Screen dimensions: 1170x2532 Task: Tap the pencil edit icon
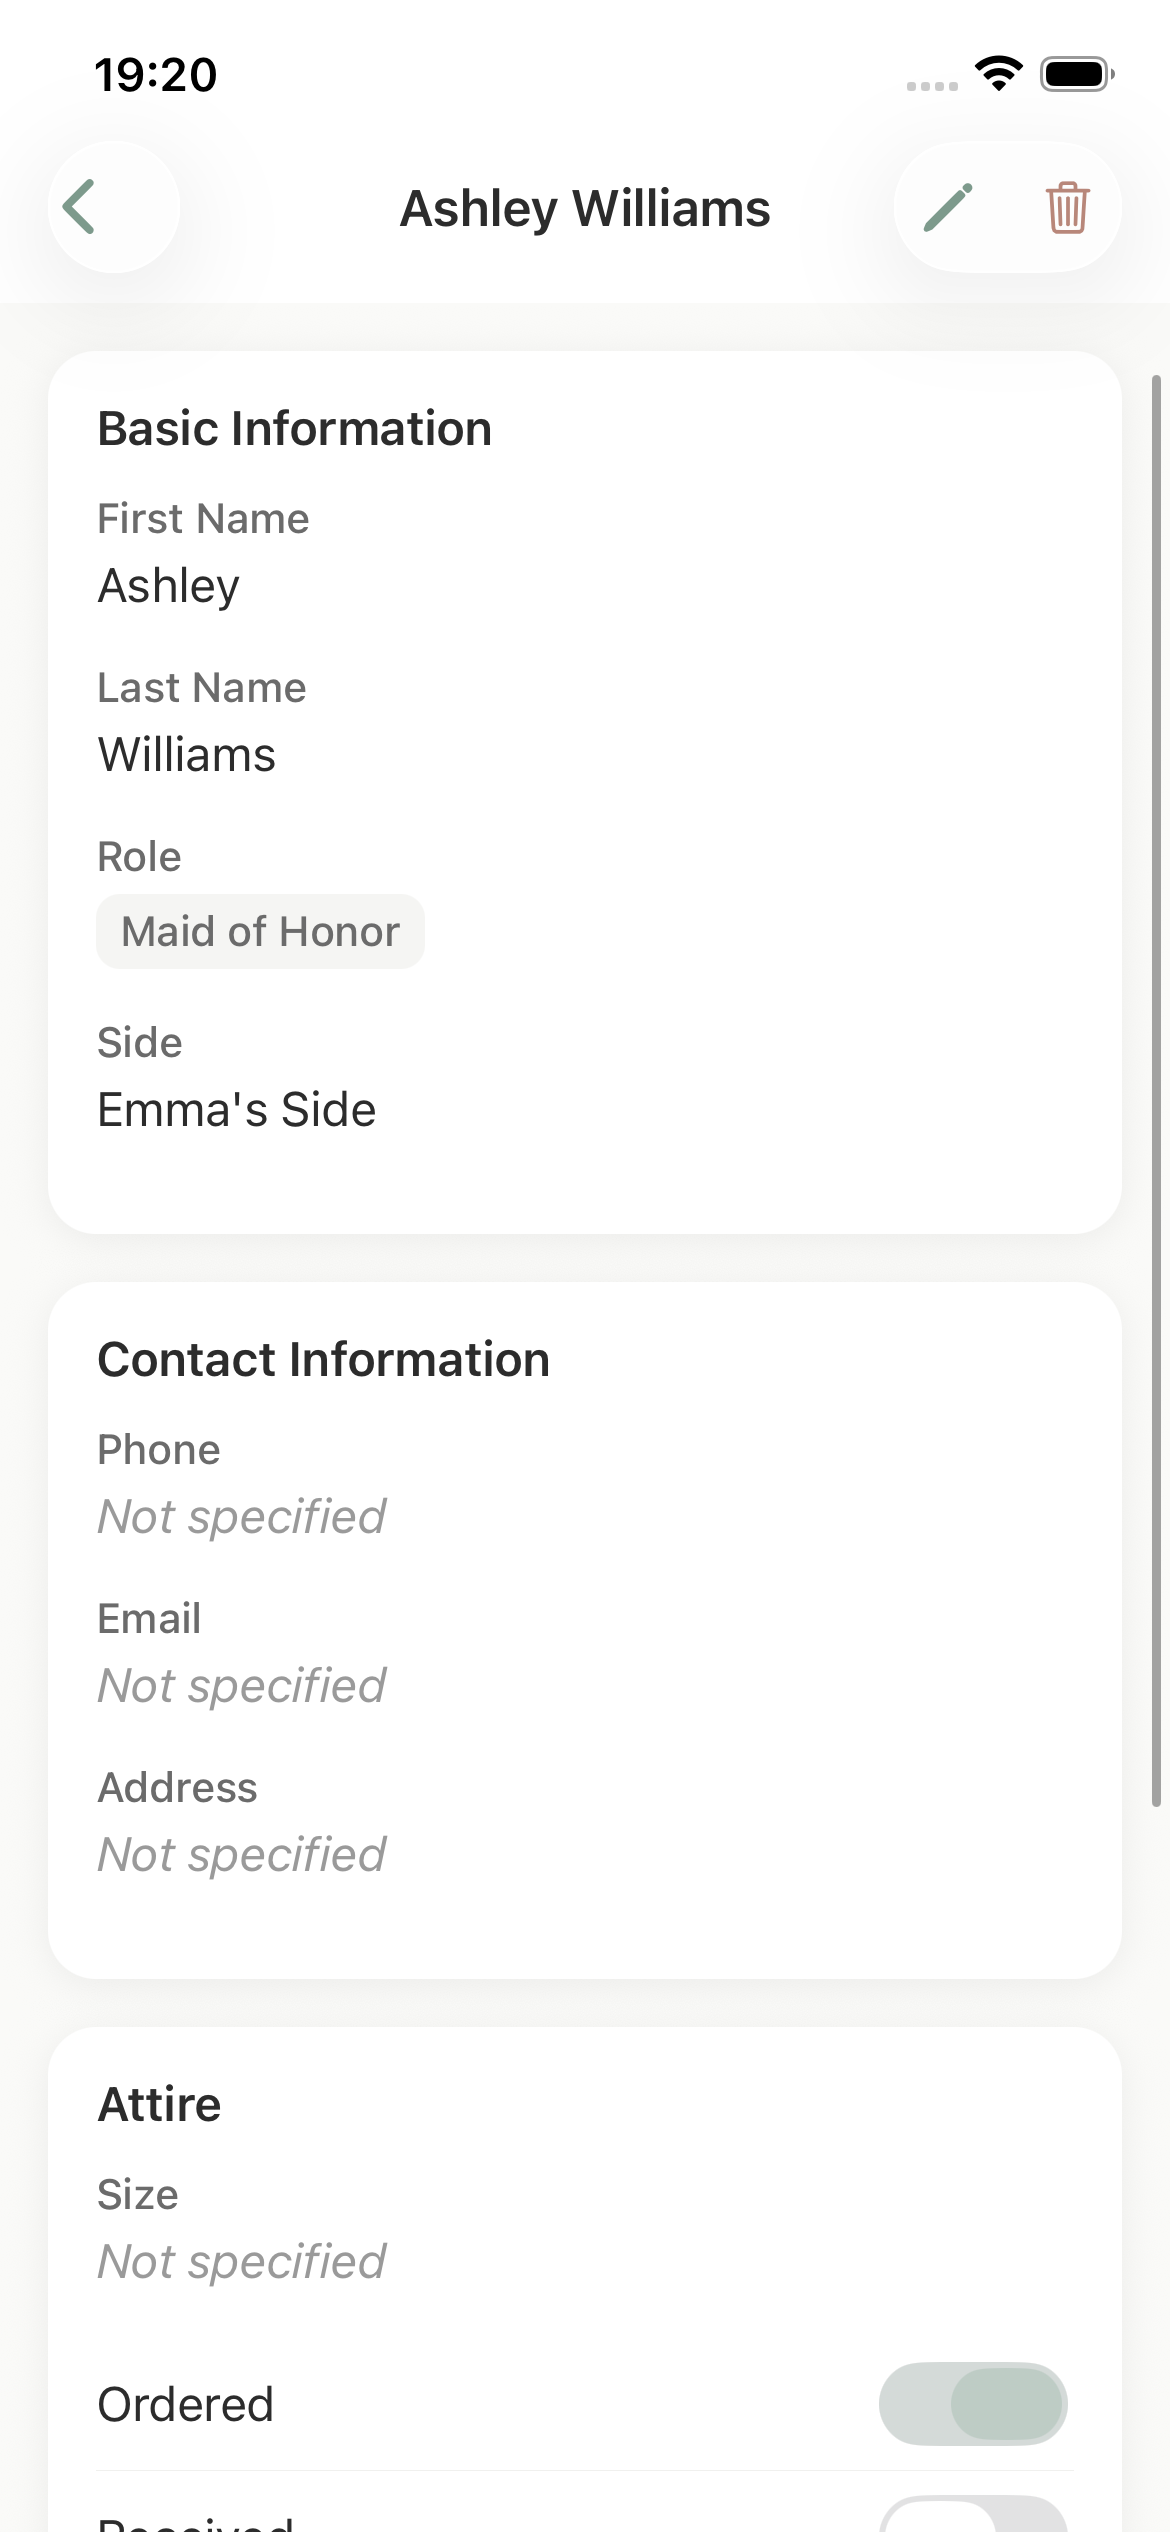tap(948, 207)
